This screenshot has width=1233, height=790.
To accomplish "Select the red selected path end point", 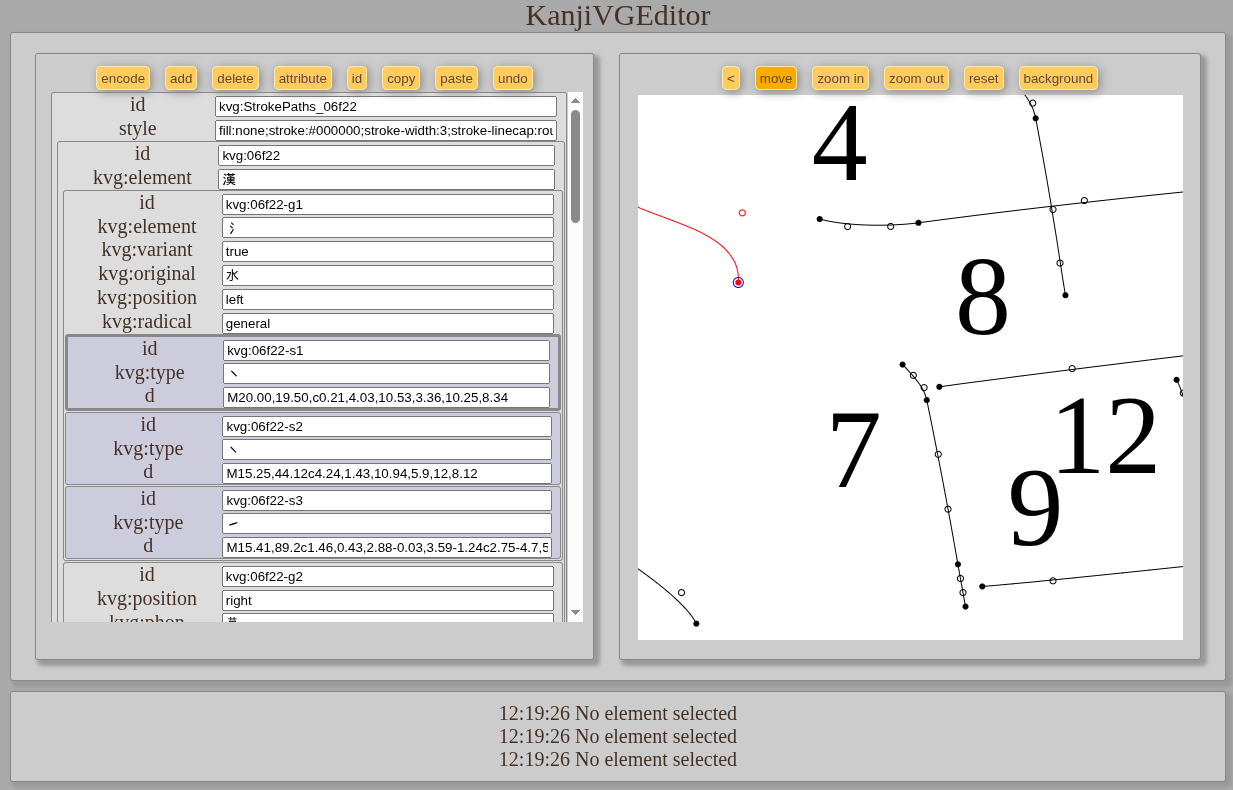I will click(x=738, y=283).
